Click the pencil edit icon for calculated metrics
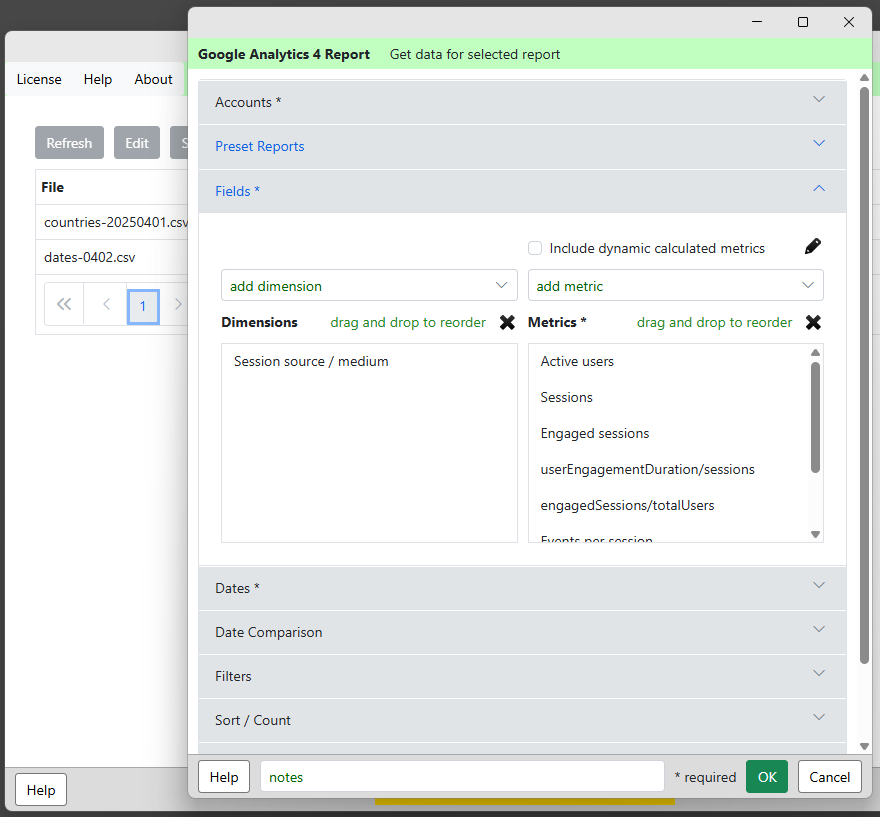The height and width of the screenshot is (817, 880). [x=813, y=247]
